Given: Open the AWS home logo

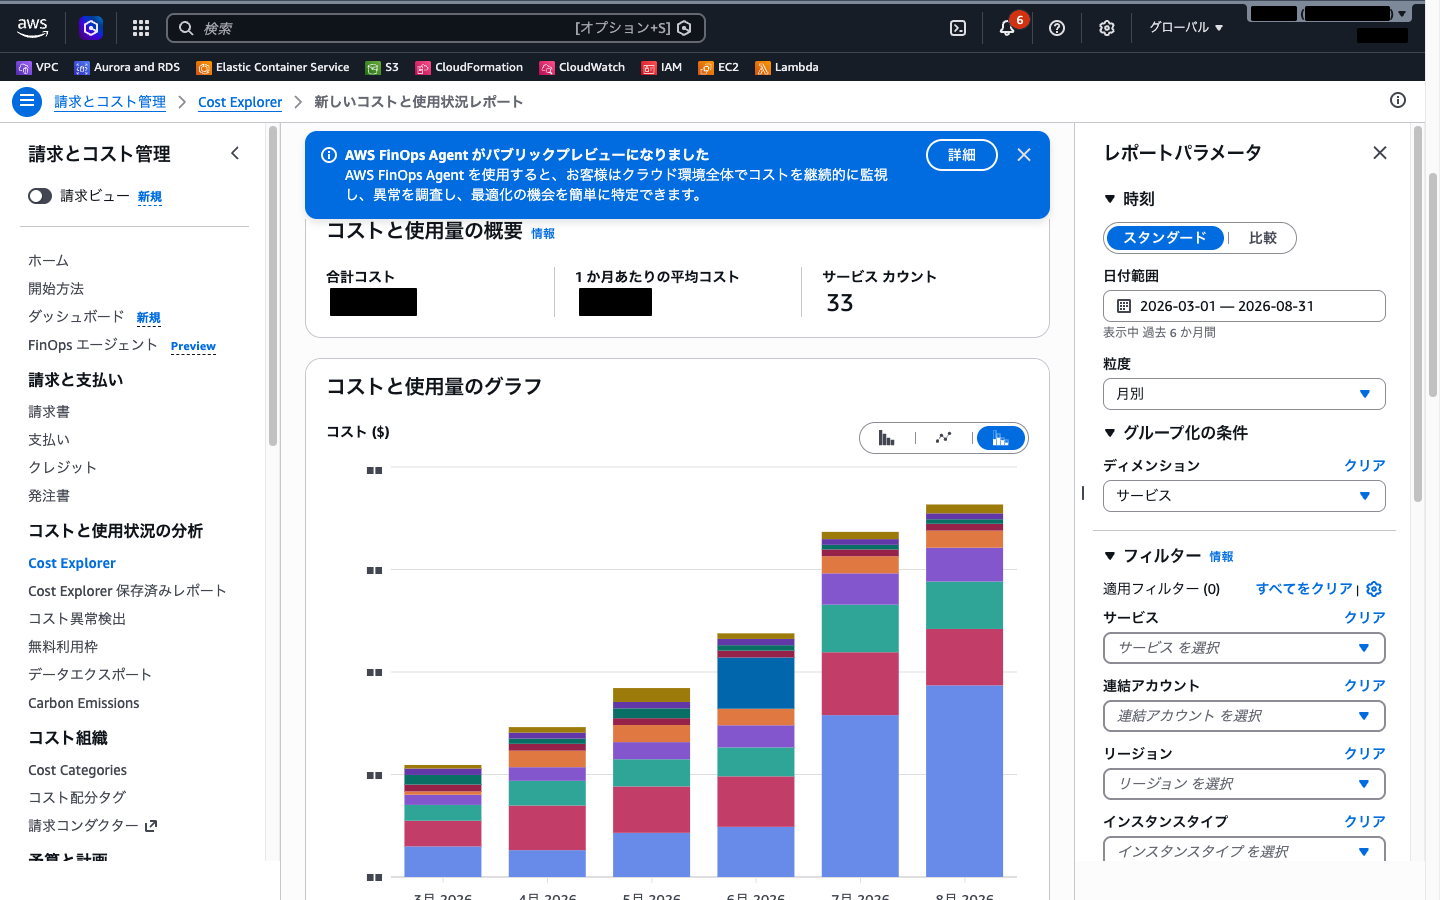Looking at the screenshot, I should 32,28.
